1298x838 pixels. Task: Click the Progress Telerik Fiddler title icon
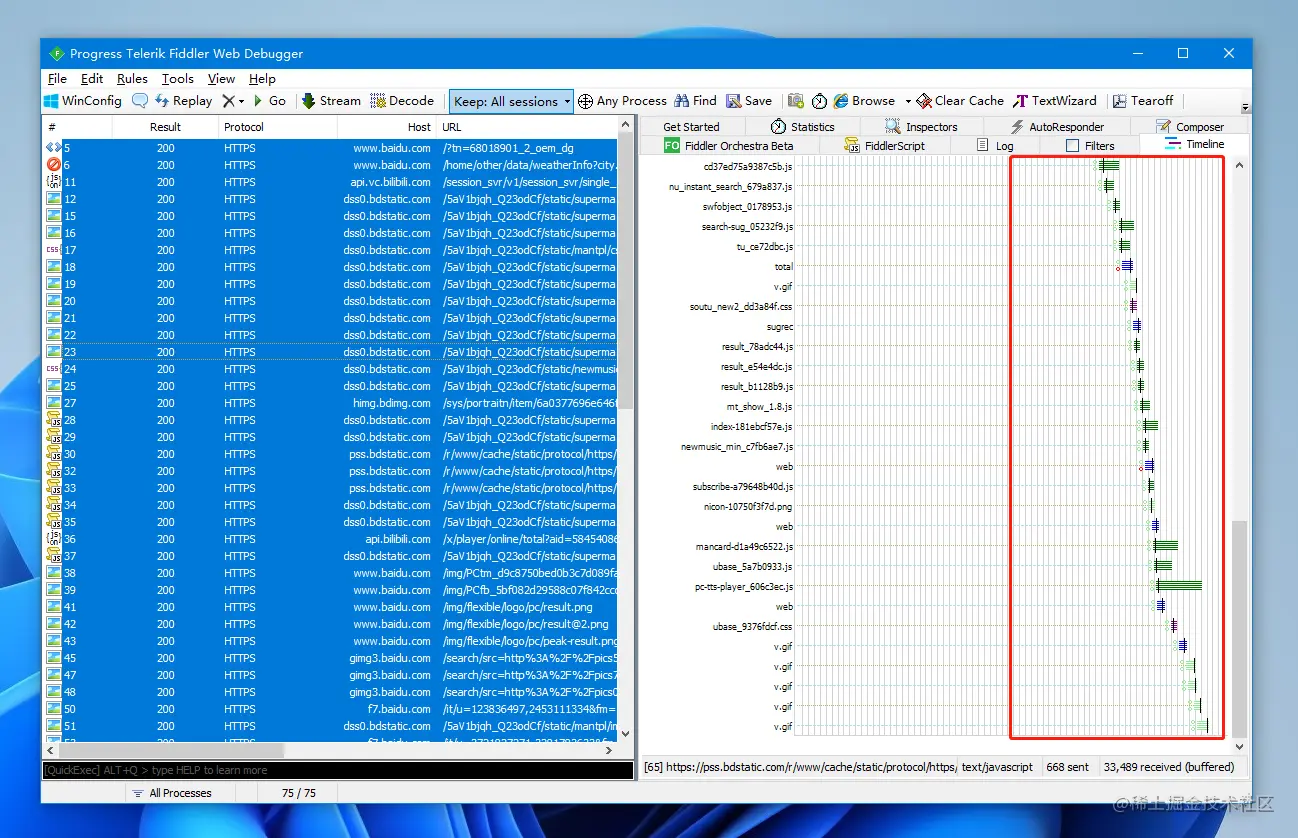tap(56, 54)
